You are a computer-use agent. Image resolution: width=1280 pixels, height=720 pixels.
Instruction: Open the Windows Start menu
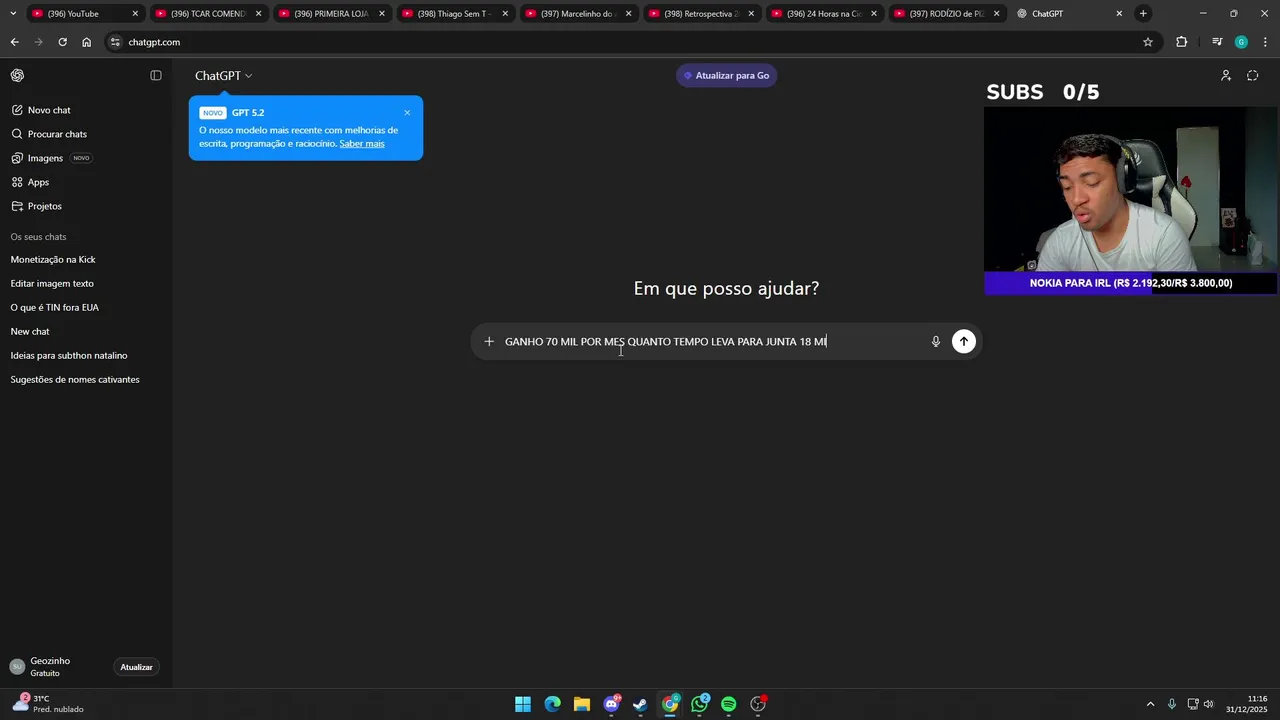pyautogui.click(x=523, y=704)
